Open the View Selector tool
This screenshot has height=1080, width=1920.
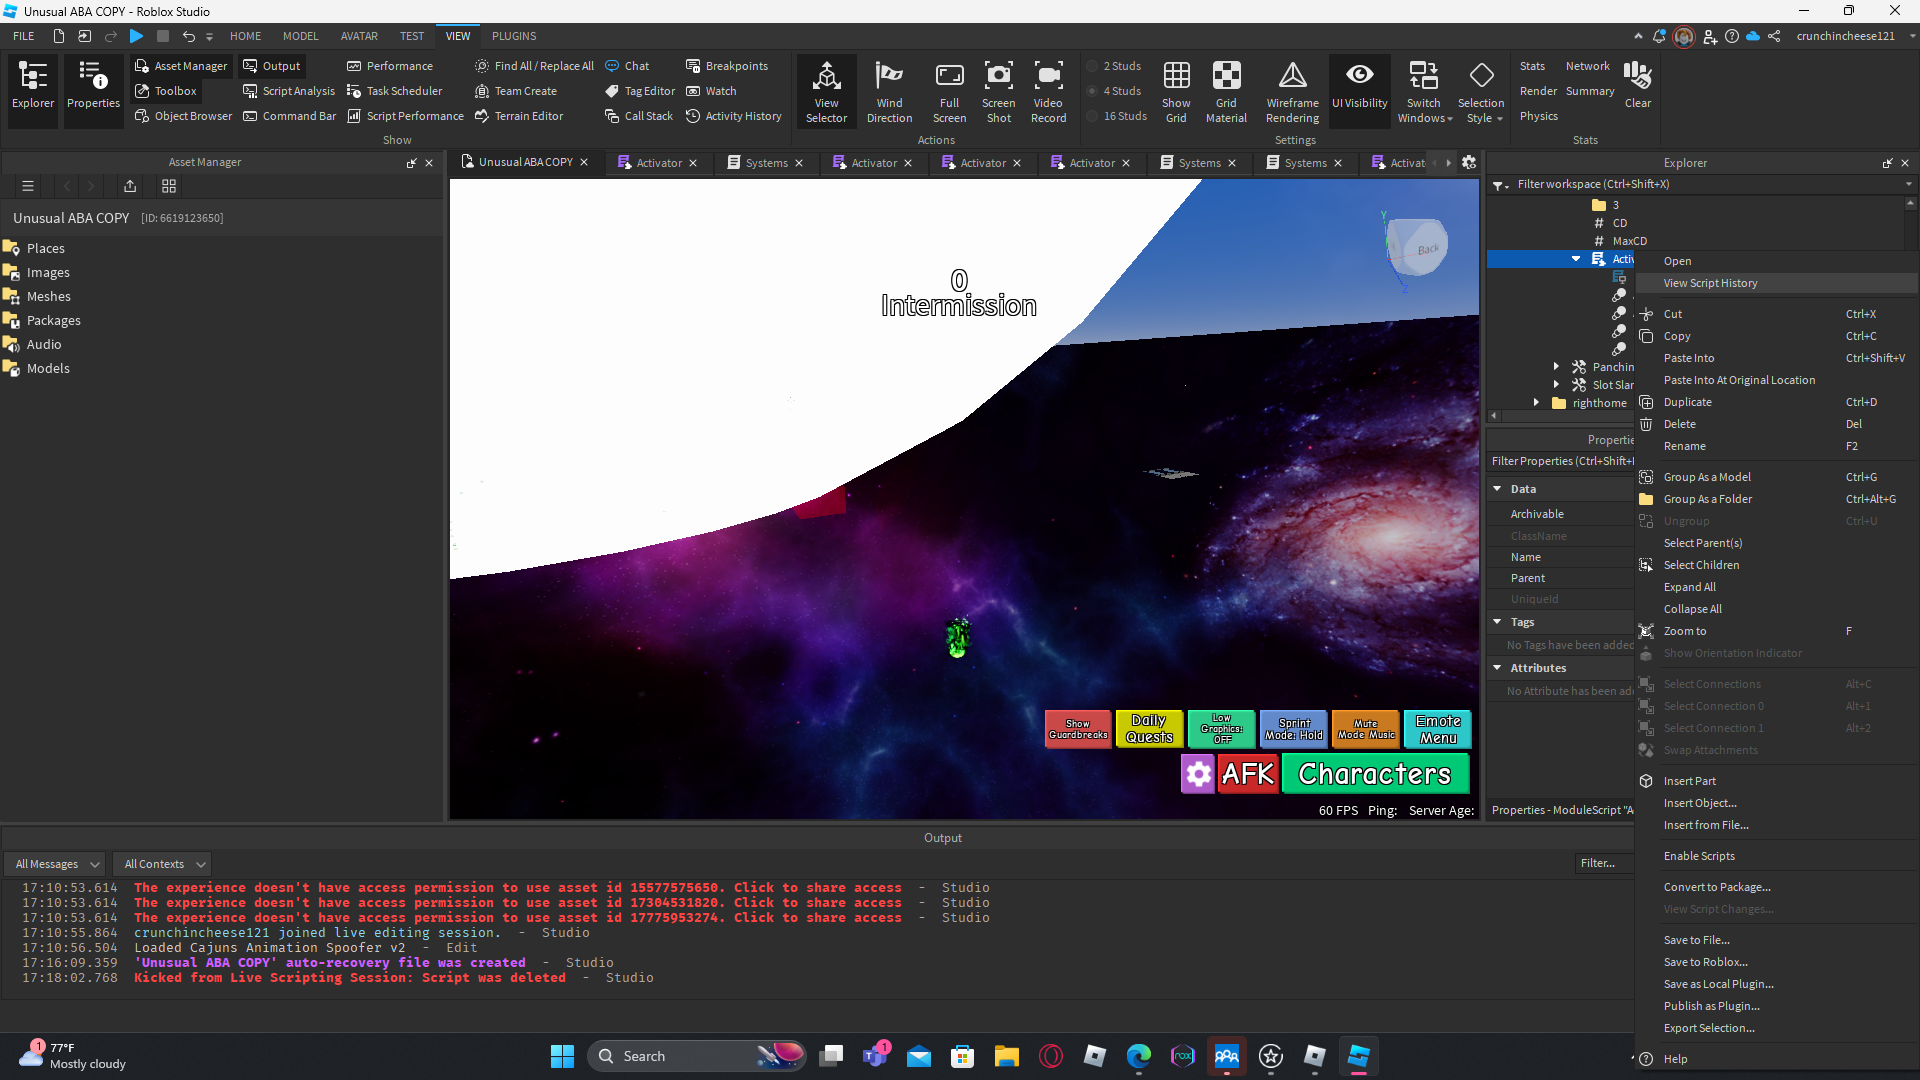(826, 91)
